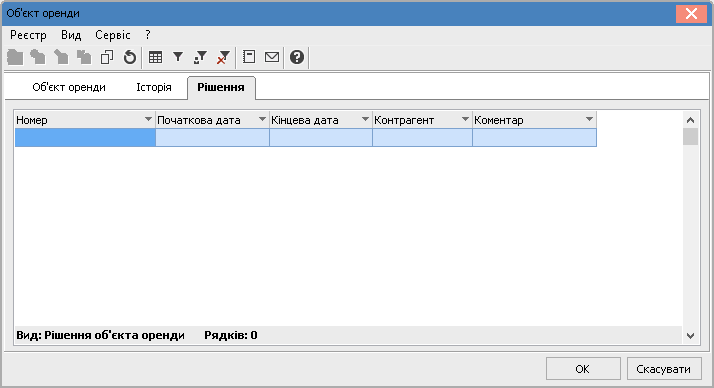Screen dimensions: 714x388
Task: Select the empty Початкова дата cell
Action: [x=213, y=138]
